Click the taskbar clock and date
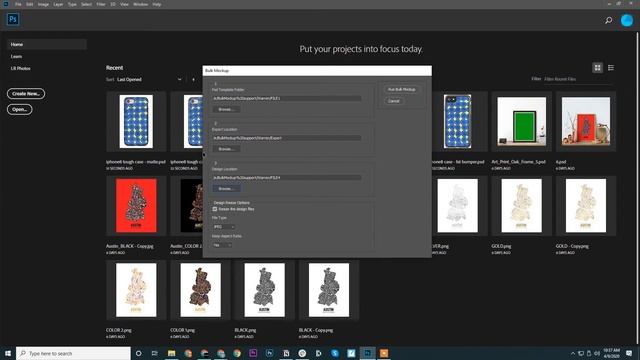Screen dimensions: 640x360 [x=611, y=353]
